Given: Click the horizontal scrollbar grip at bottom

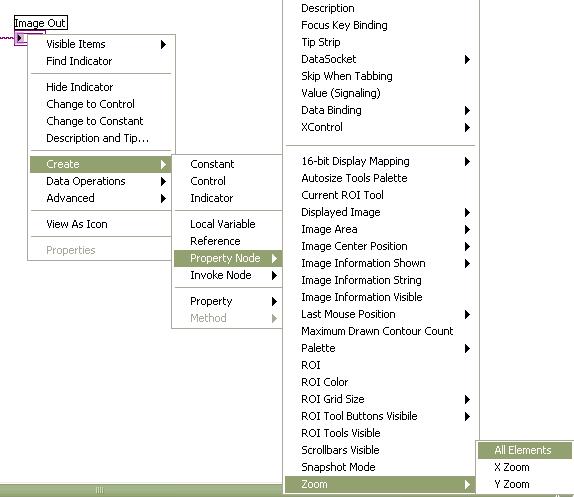Looking at the screenshot, I should (x=100, y=490).
